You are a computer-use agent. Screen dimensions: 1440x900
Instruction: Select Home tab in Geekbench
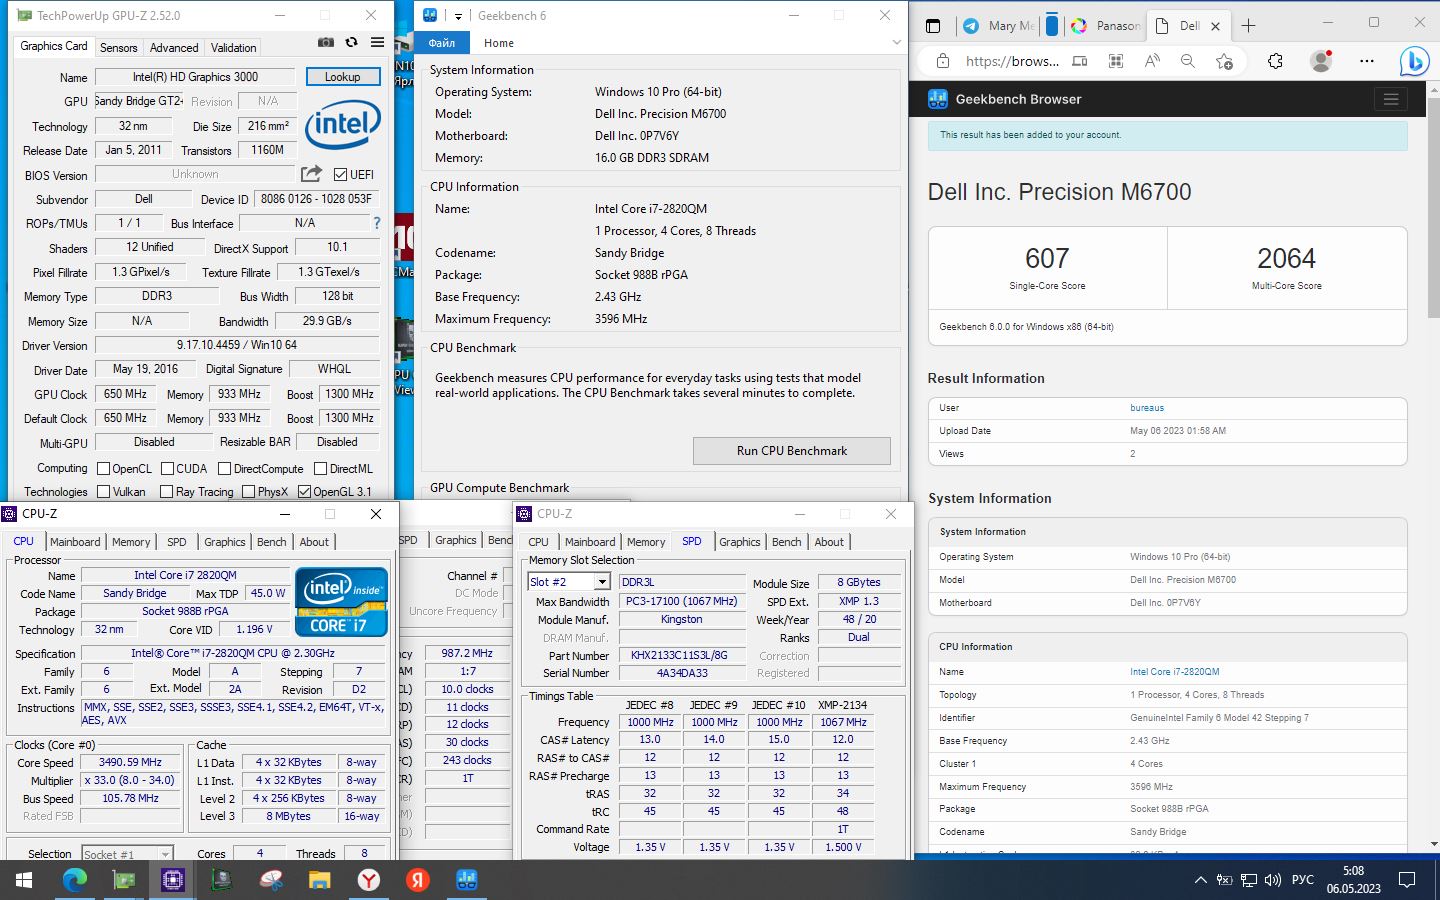pyautogui.click(x=499, y=43)
